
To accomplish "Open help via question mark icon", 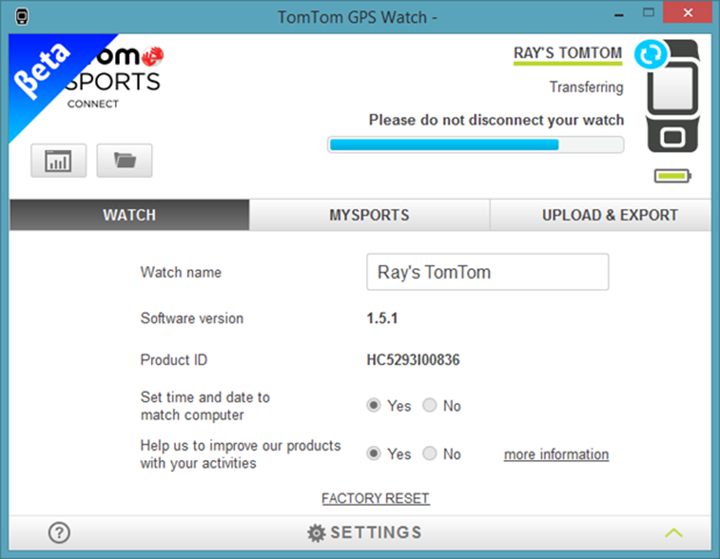I will [59, 533].
